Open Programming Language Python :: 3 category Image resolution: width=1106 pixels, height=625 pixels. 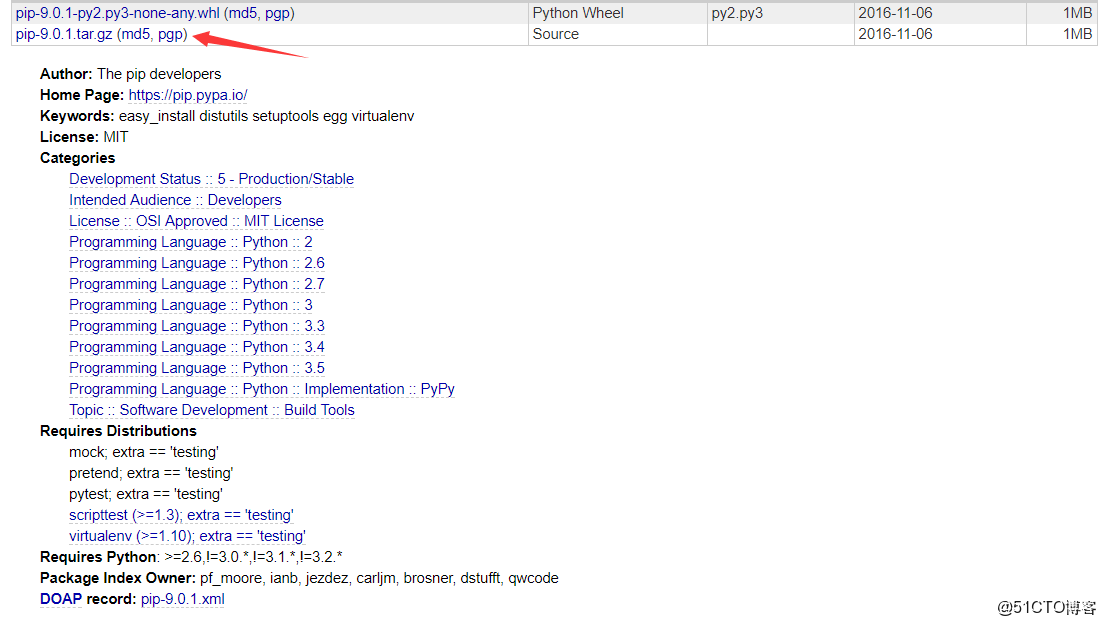[190, 305]
